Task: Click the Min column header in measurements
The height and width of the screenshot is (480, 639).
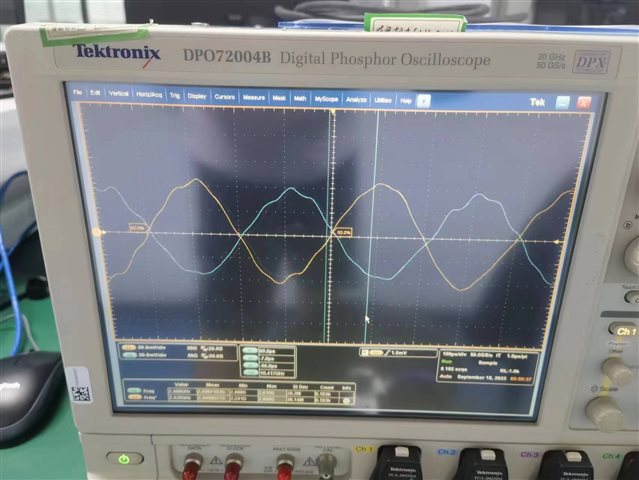Action: [x=241, y=385]
